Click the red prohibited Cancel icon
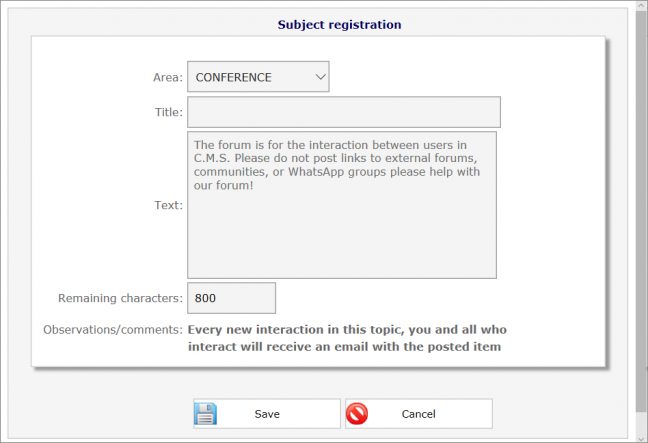The image size is (648, 443). point(357,414)
